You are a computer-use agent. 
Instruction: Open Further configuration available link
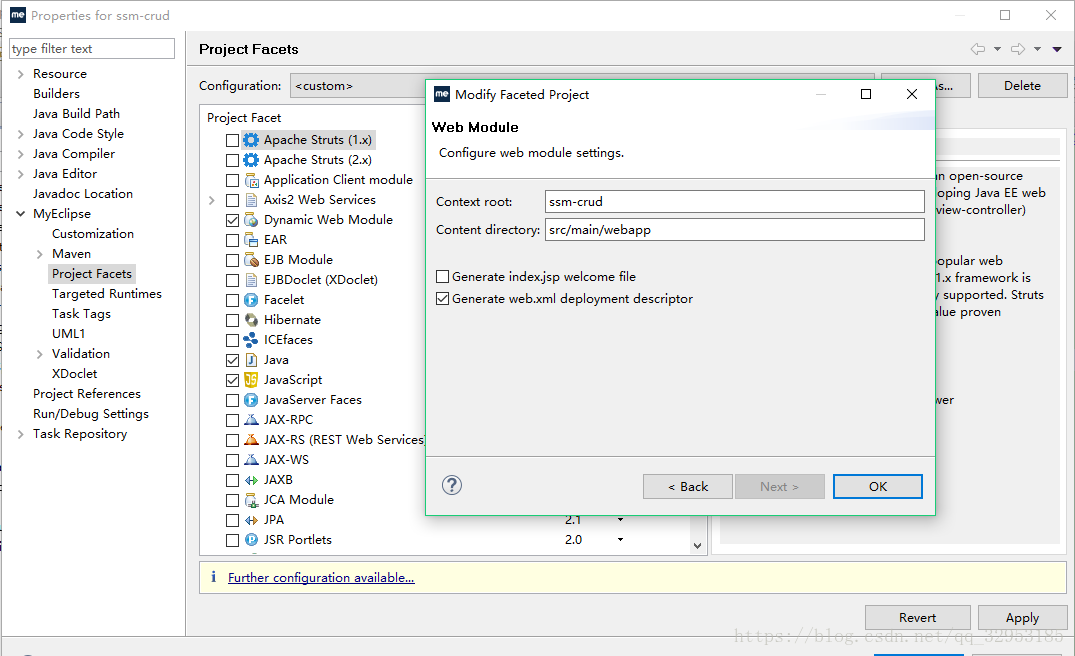(x=321, y=578)
